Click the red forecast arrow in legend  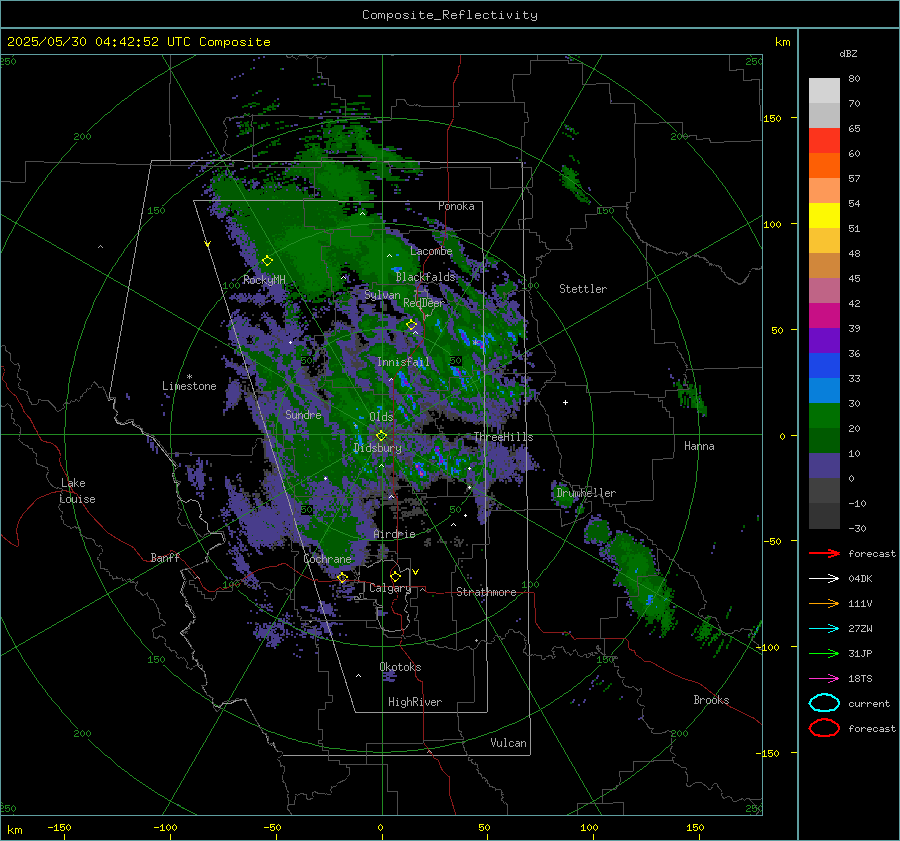click(x=824, y=553)
